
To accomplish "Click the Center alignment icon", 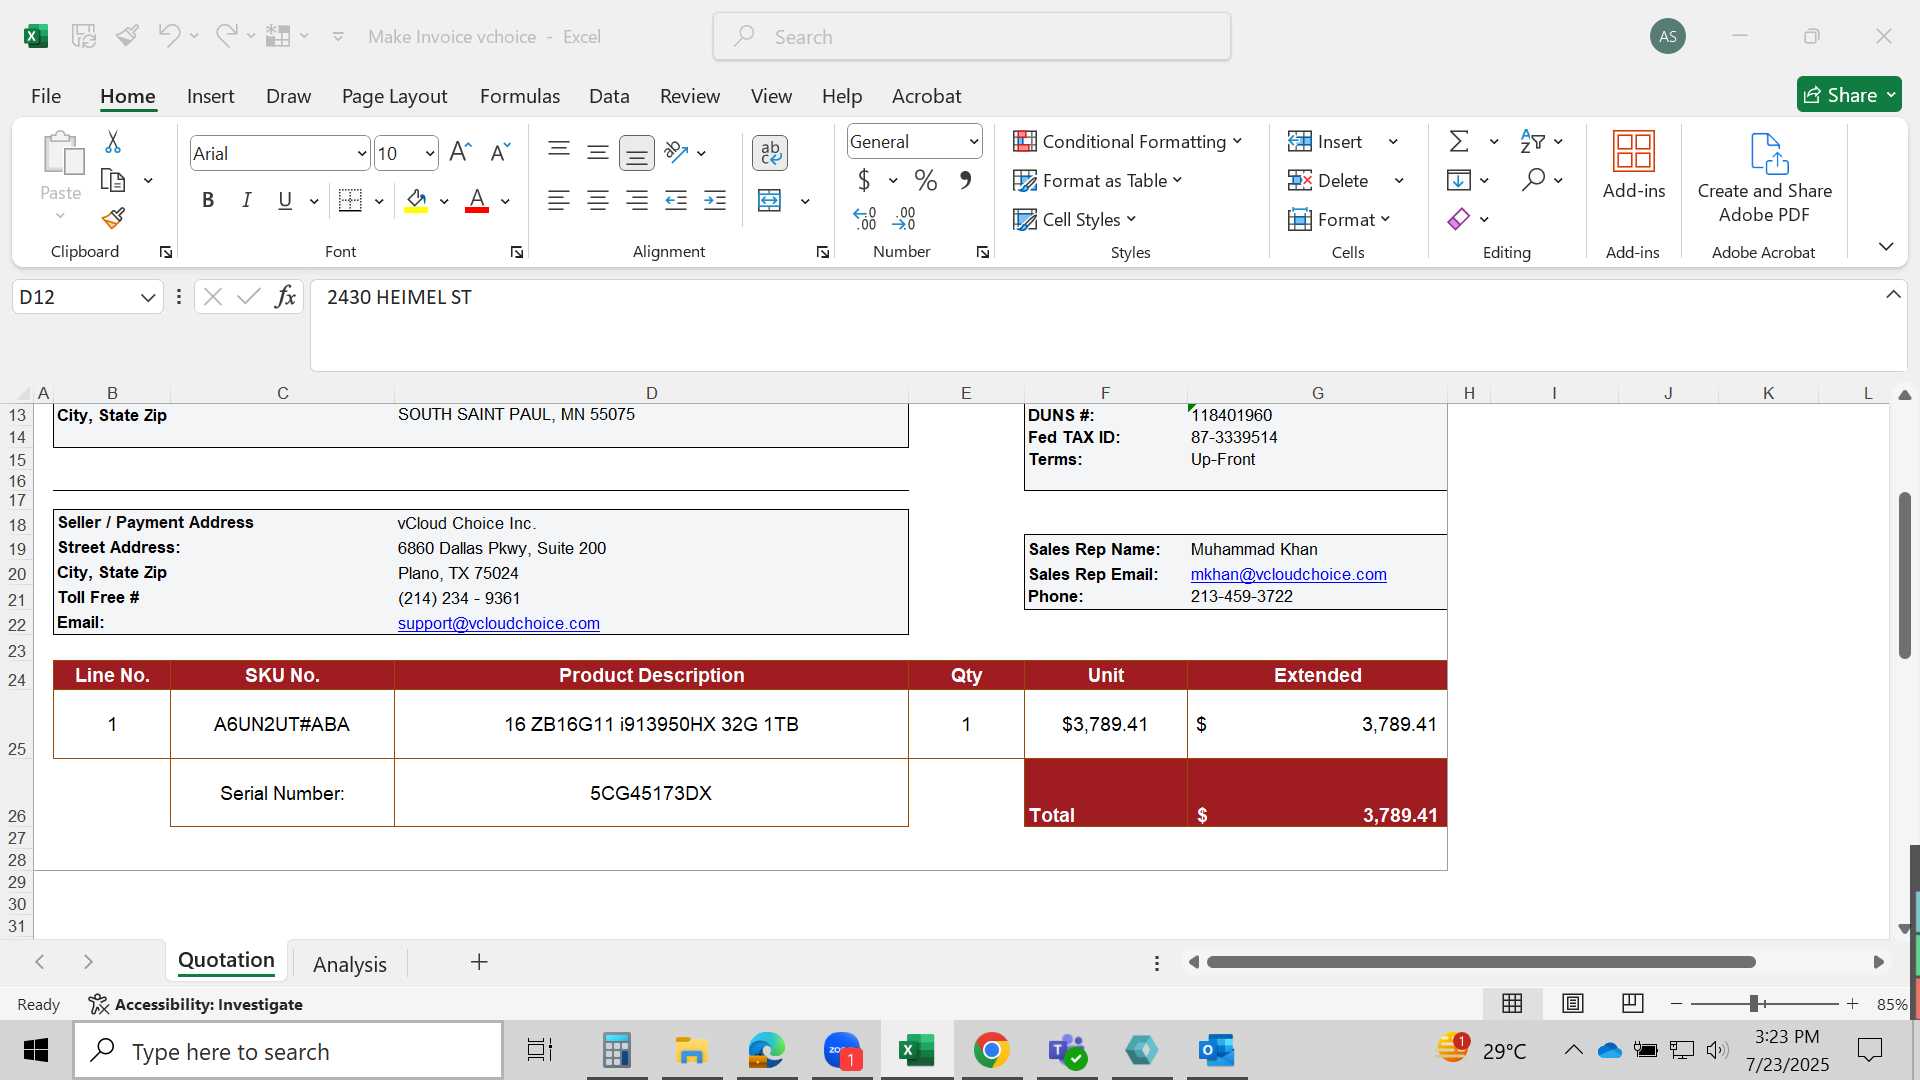I will [x=598, y=201].
